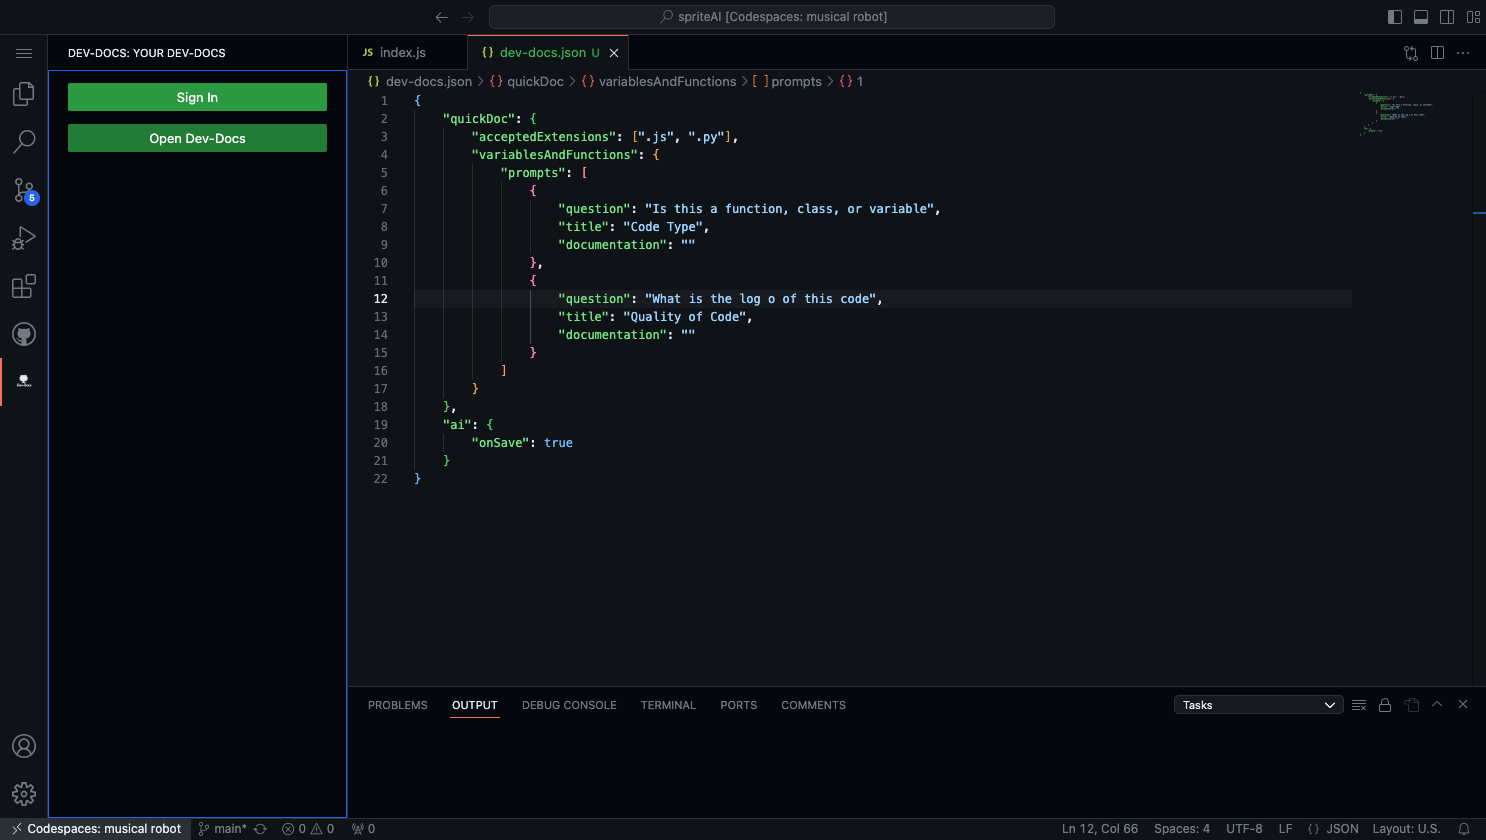Switch to the Terminal panel tab

pos(668,705)
